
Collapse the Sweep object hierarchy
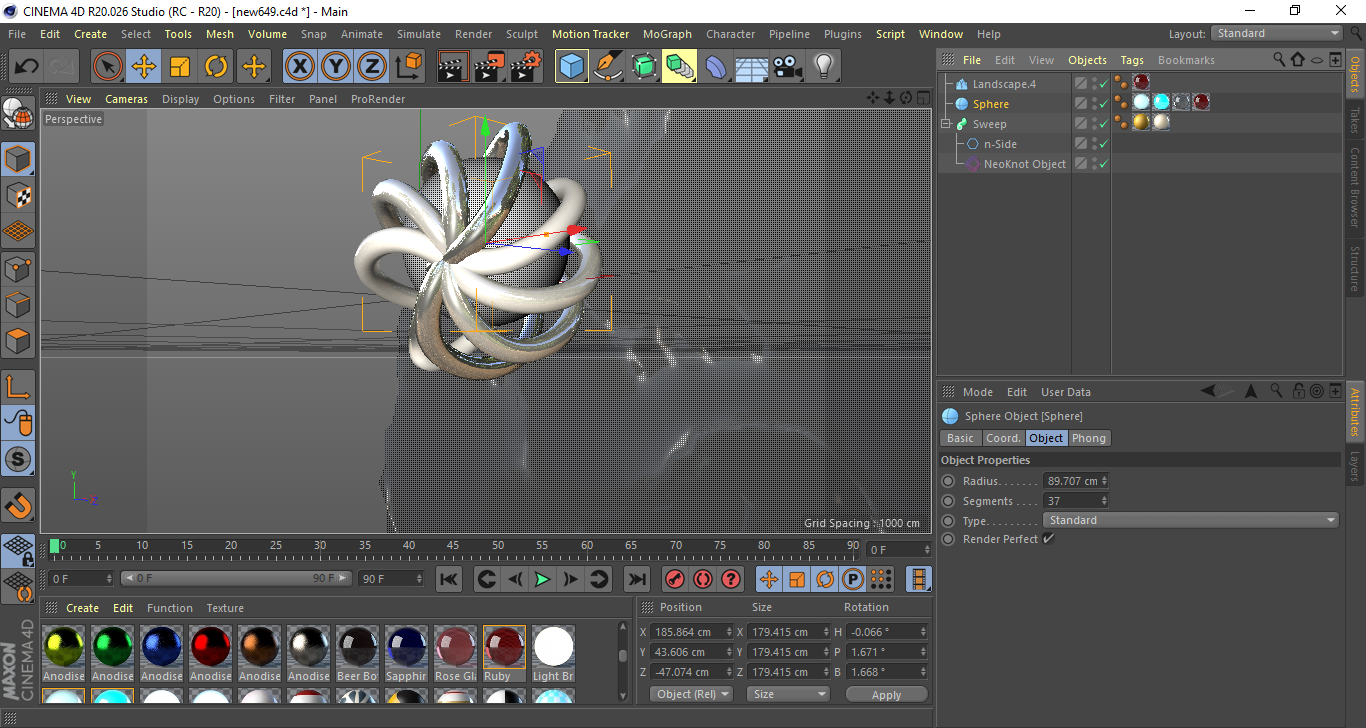point(945,124)
